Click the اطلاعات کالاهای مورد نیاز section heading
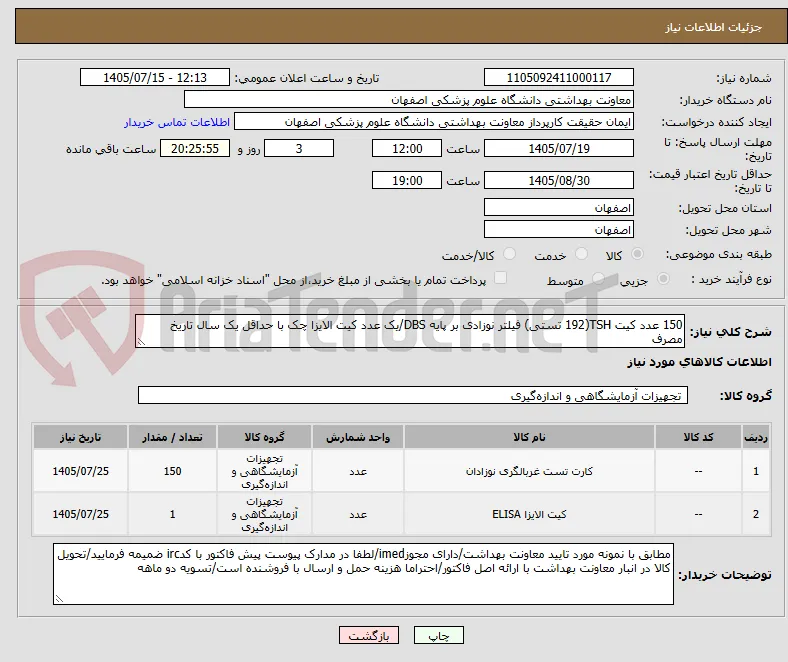 699,362
